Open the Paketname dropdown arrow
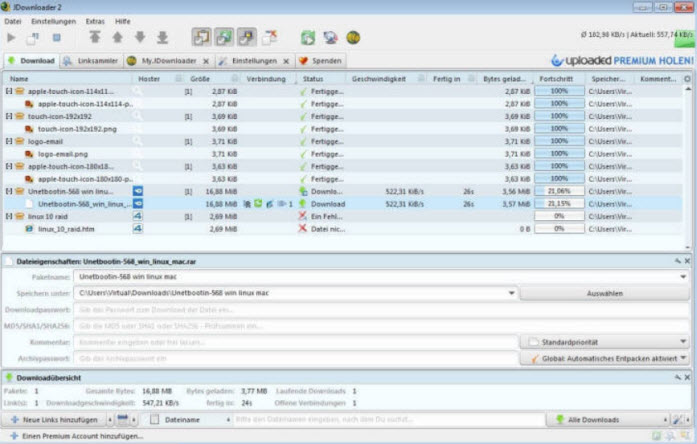 (x=683, y=276)
